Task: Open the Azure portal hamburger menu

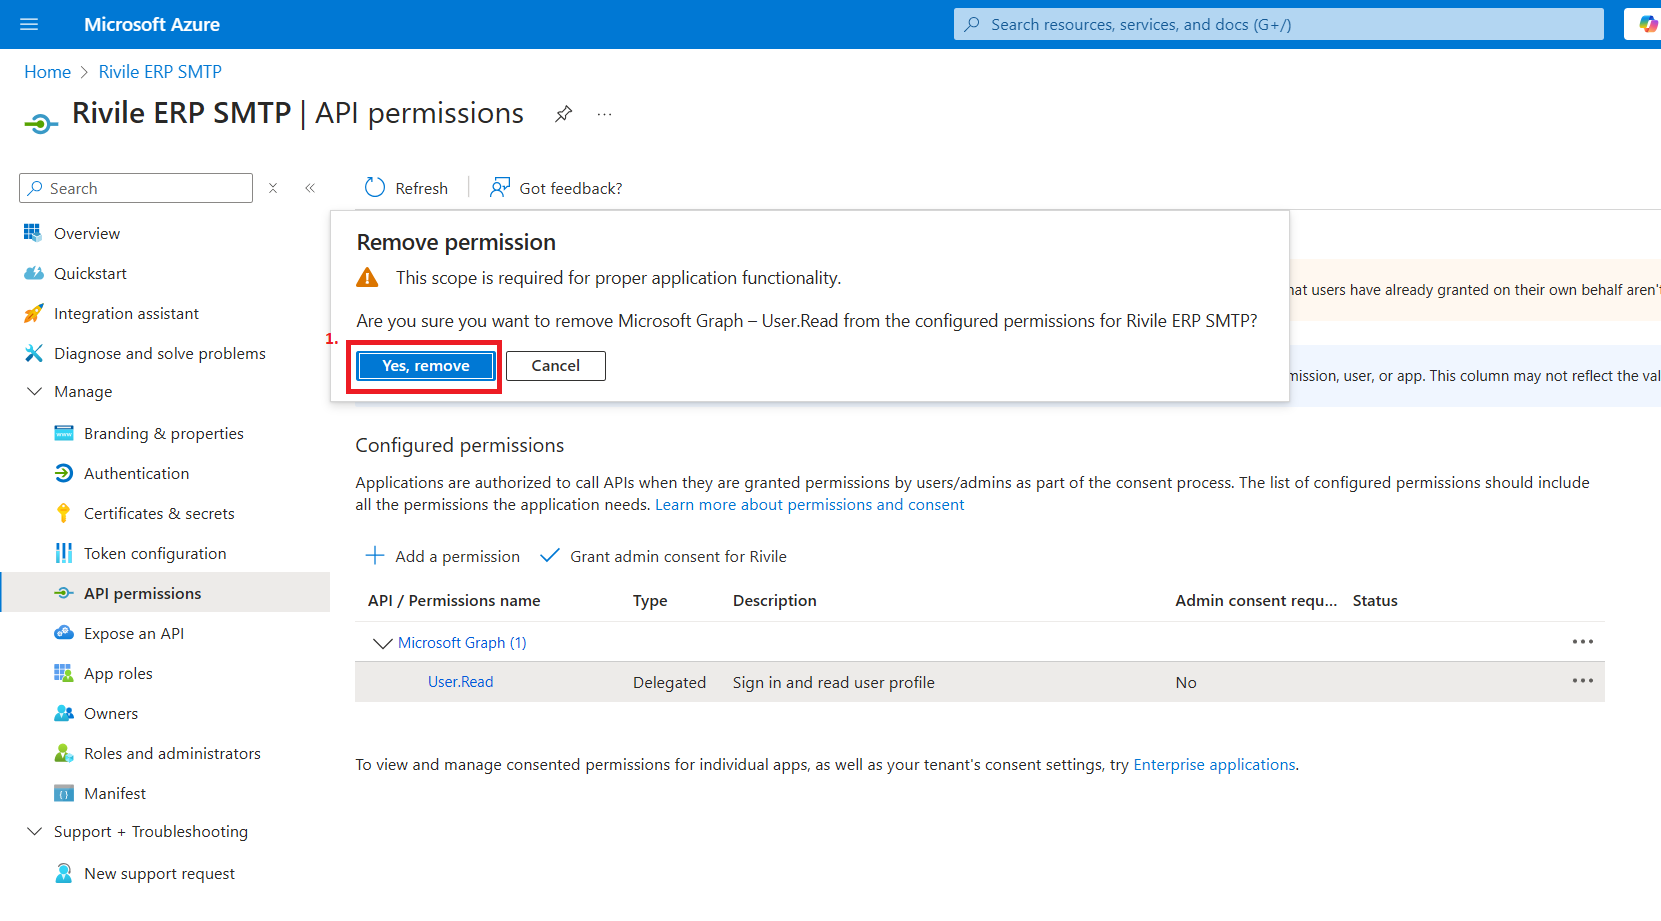Action: click(29, 24)
